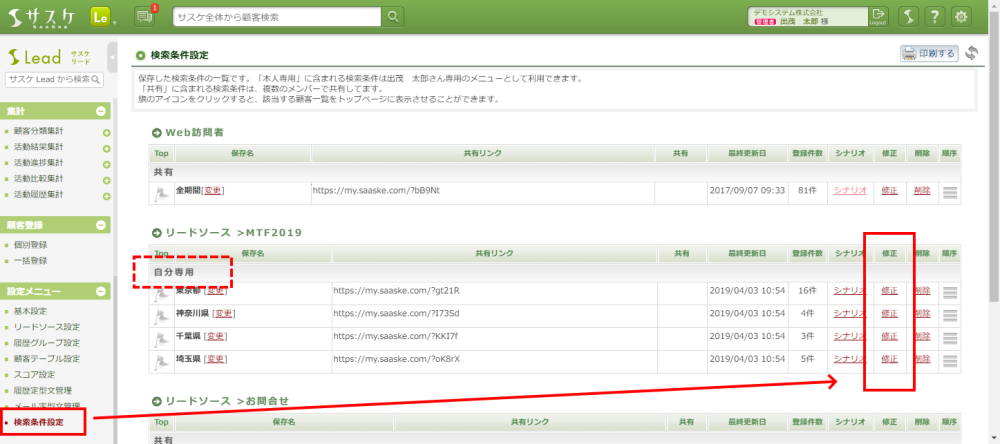Viewport: 1000px width, 444px height.
Task: Open the settings gear icon in the header
Action: coord(961,17)
